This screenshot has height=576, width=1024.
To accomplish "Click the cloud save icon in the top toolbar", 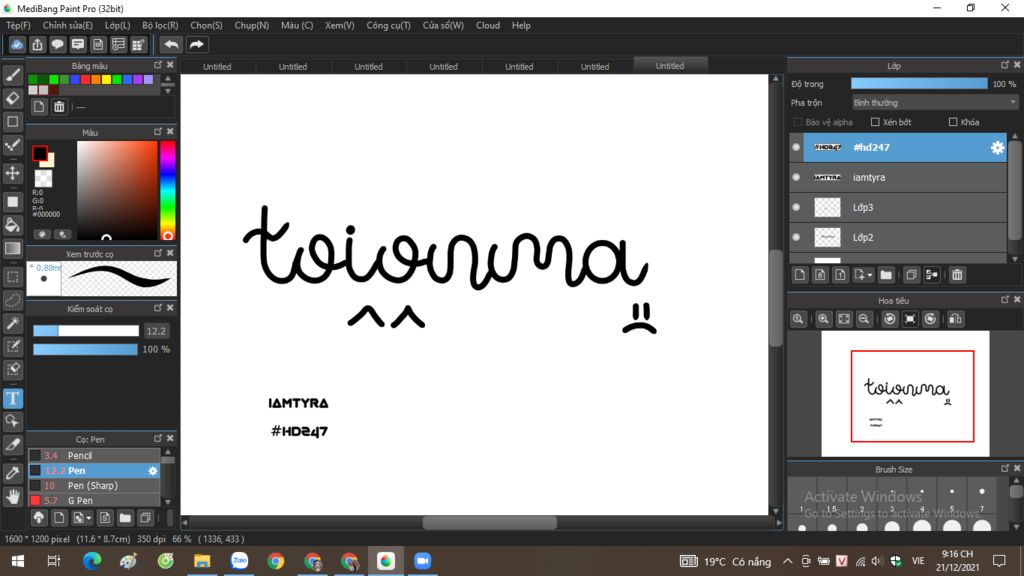I will [x=17, y=44].
